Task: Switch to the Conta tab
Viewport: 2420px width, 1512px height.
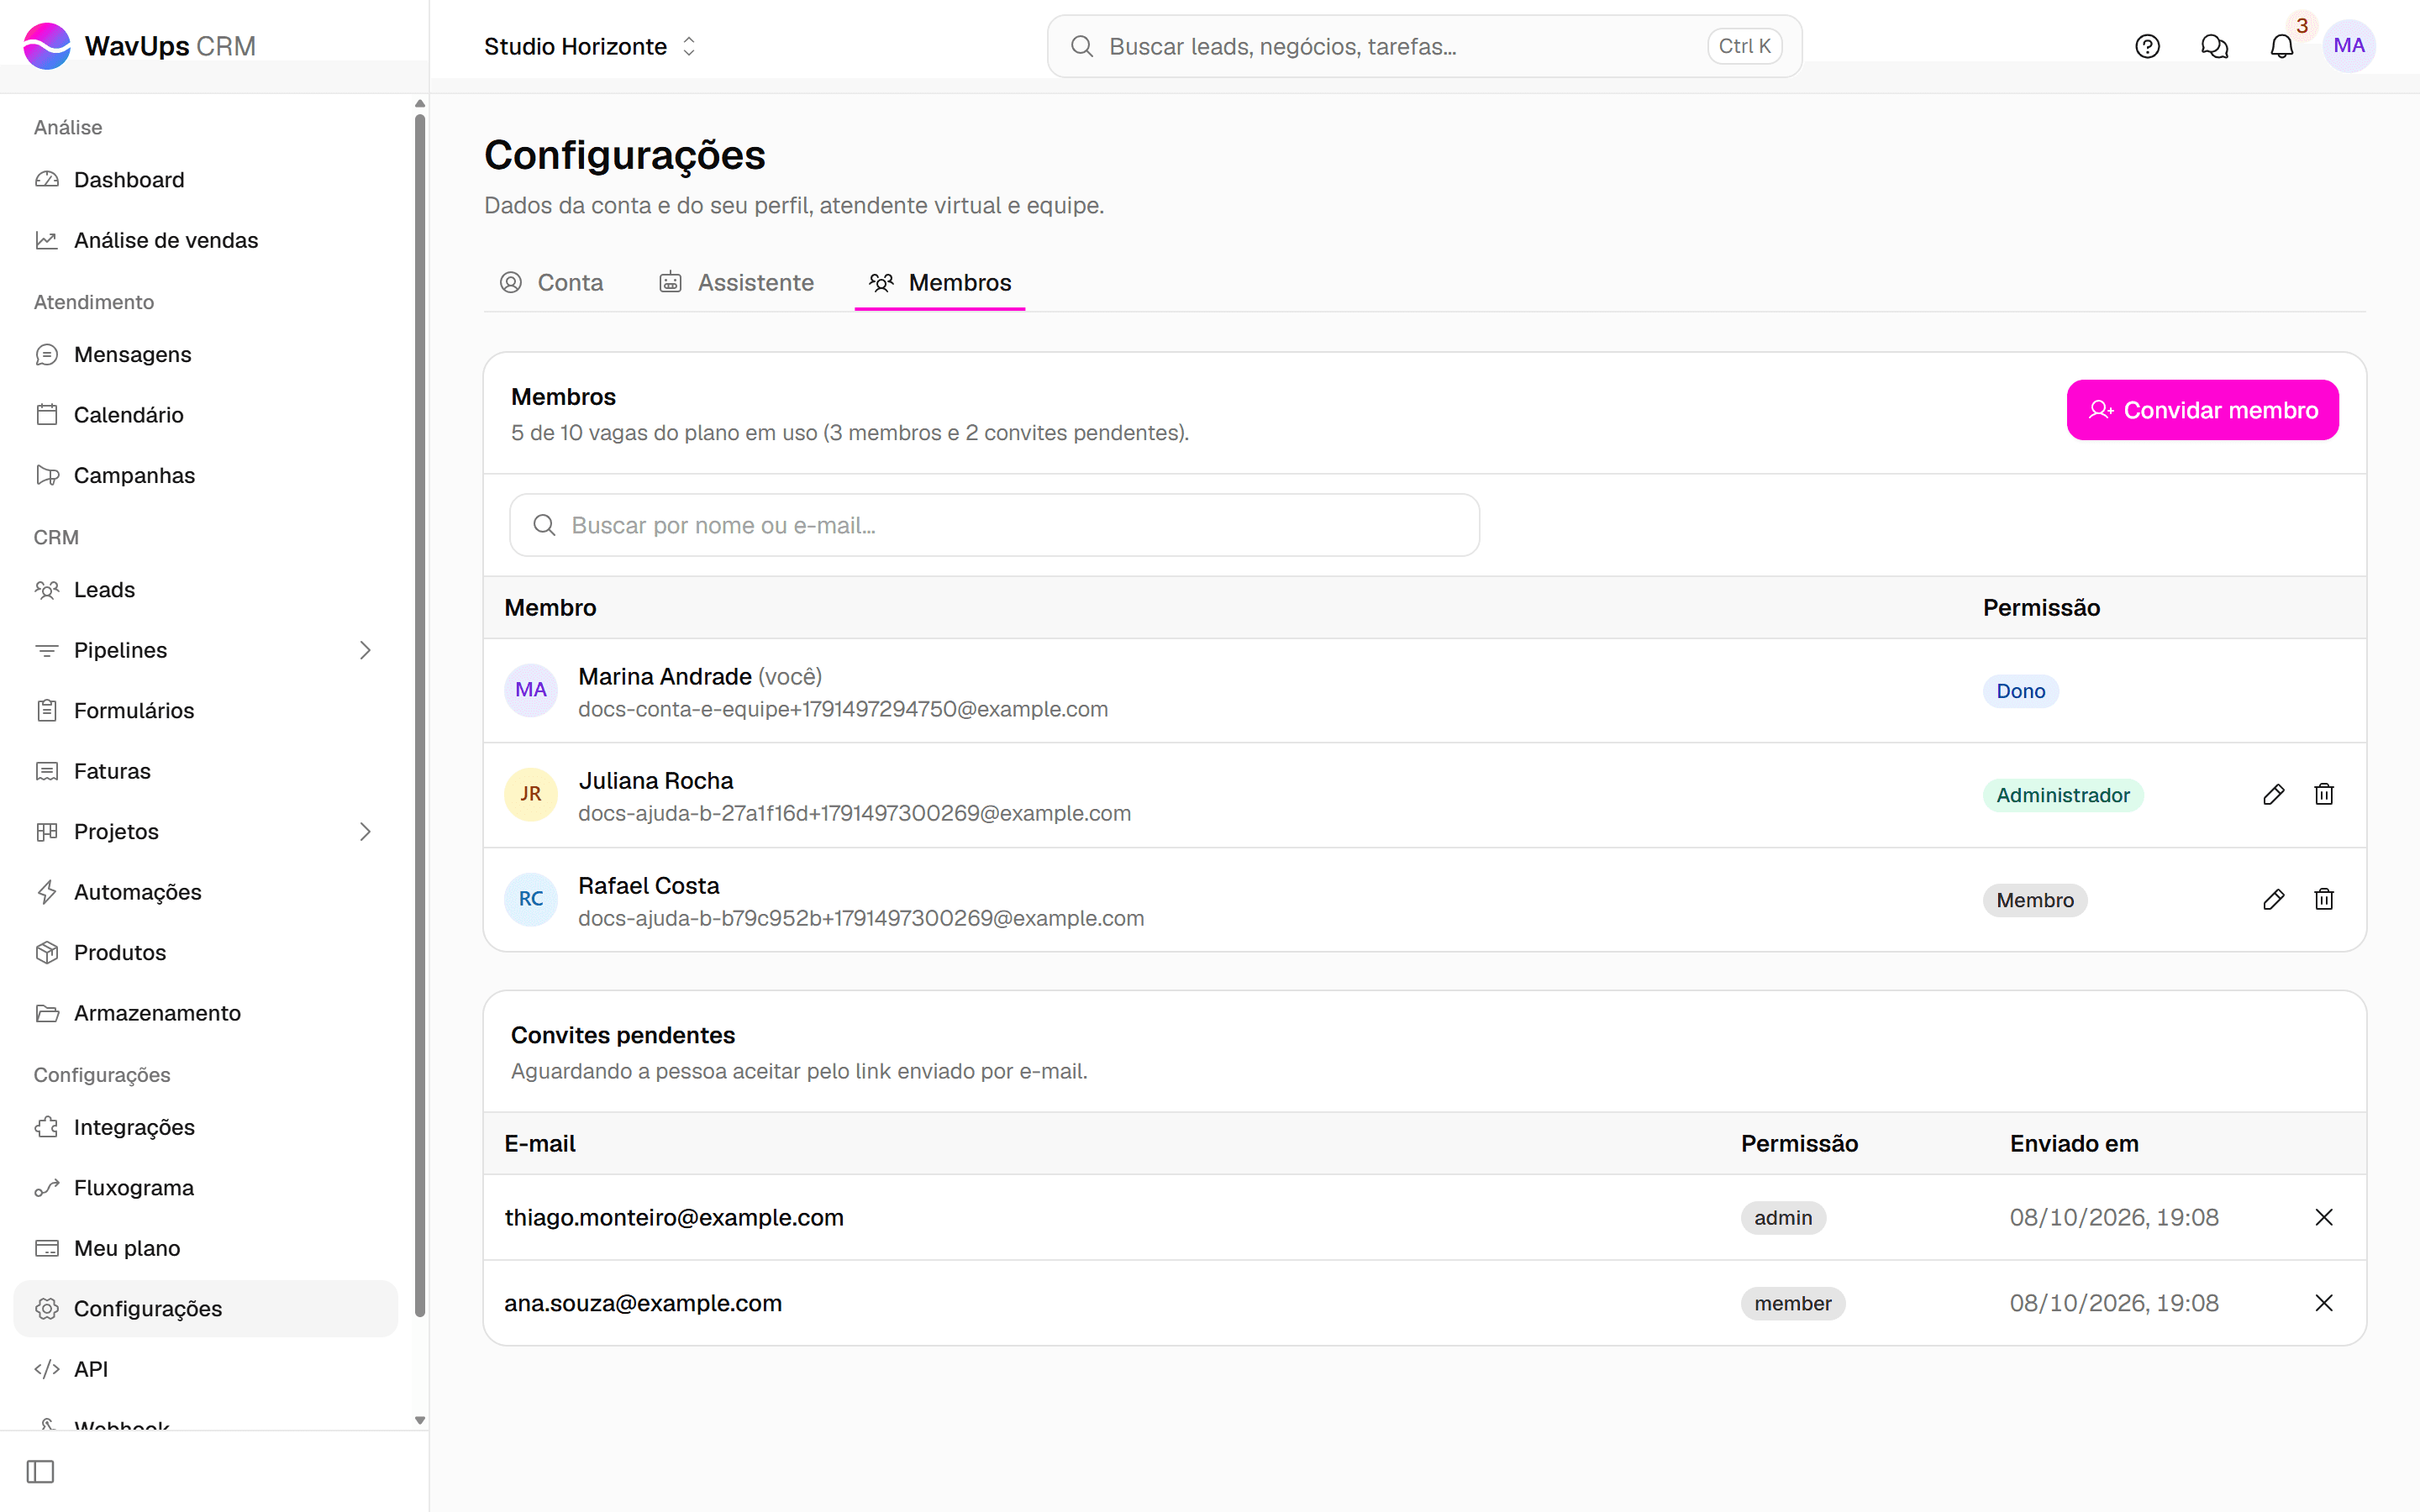Action: click(x=551, y=283)
